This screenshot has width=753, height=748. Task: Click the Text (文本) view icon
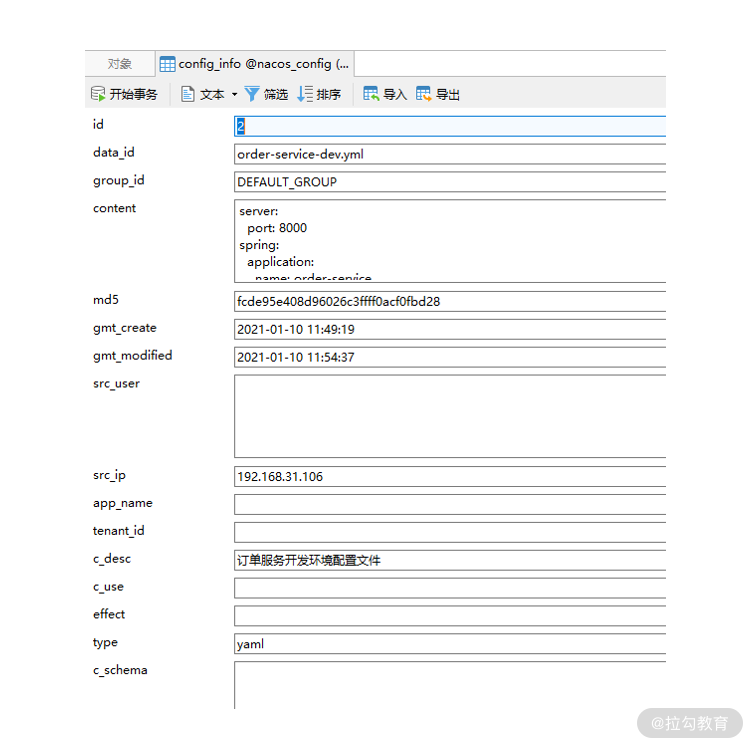pos(188,94)
